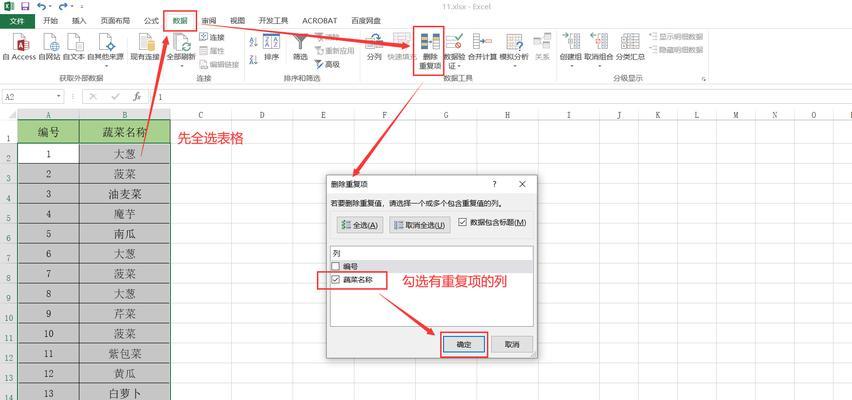Sort descending with the Z-A icon
The height and width of the screenshot is (400, 852).
[253, 59]
